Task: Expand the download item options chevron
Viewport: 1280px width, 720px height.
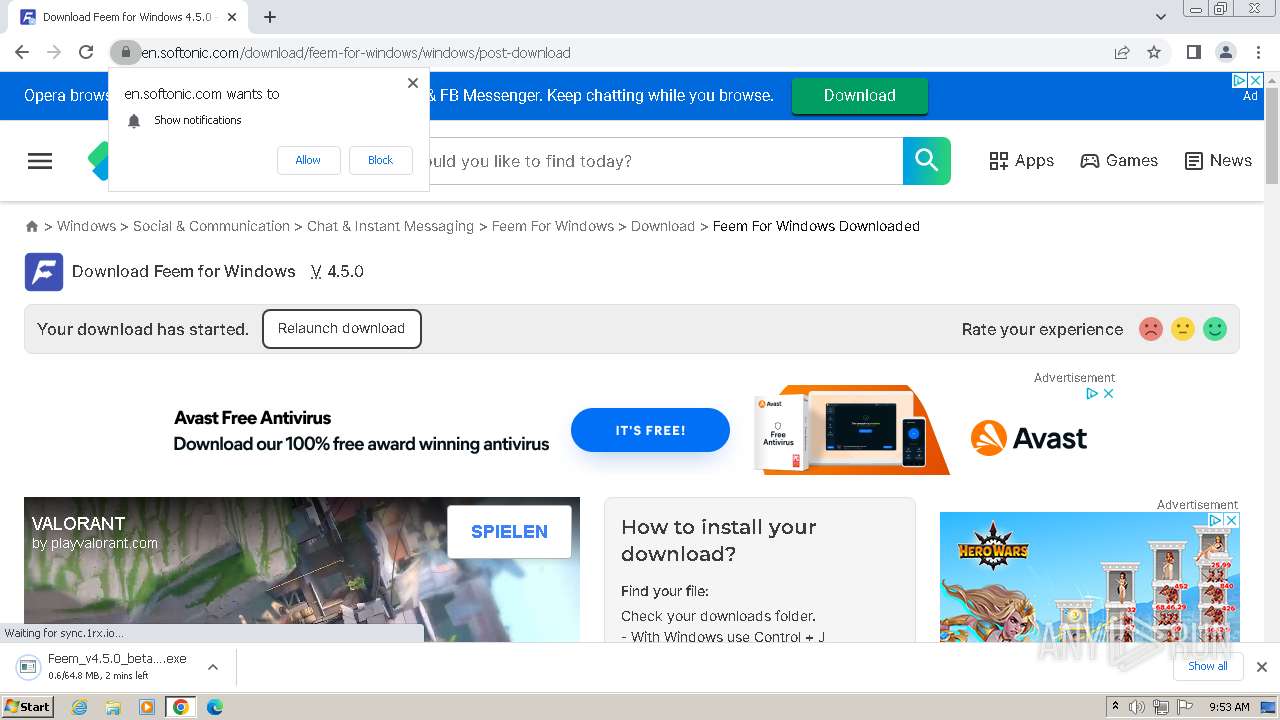Action: point(213,667)
